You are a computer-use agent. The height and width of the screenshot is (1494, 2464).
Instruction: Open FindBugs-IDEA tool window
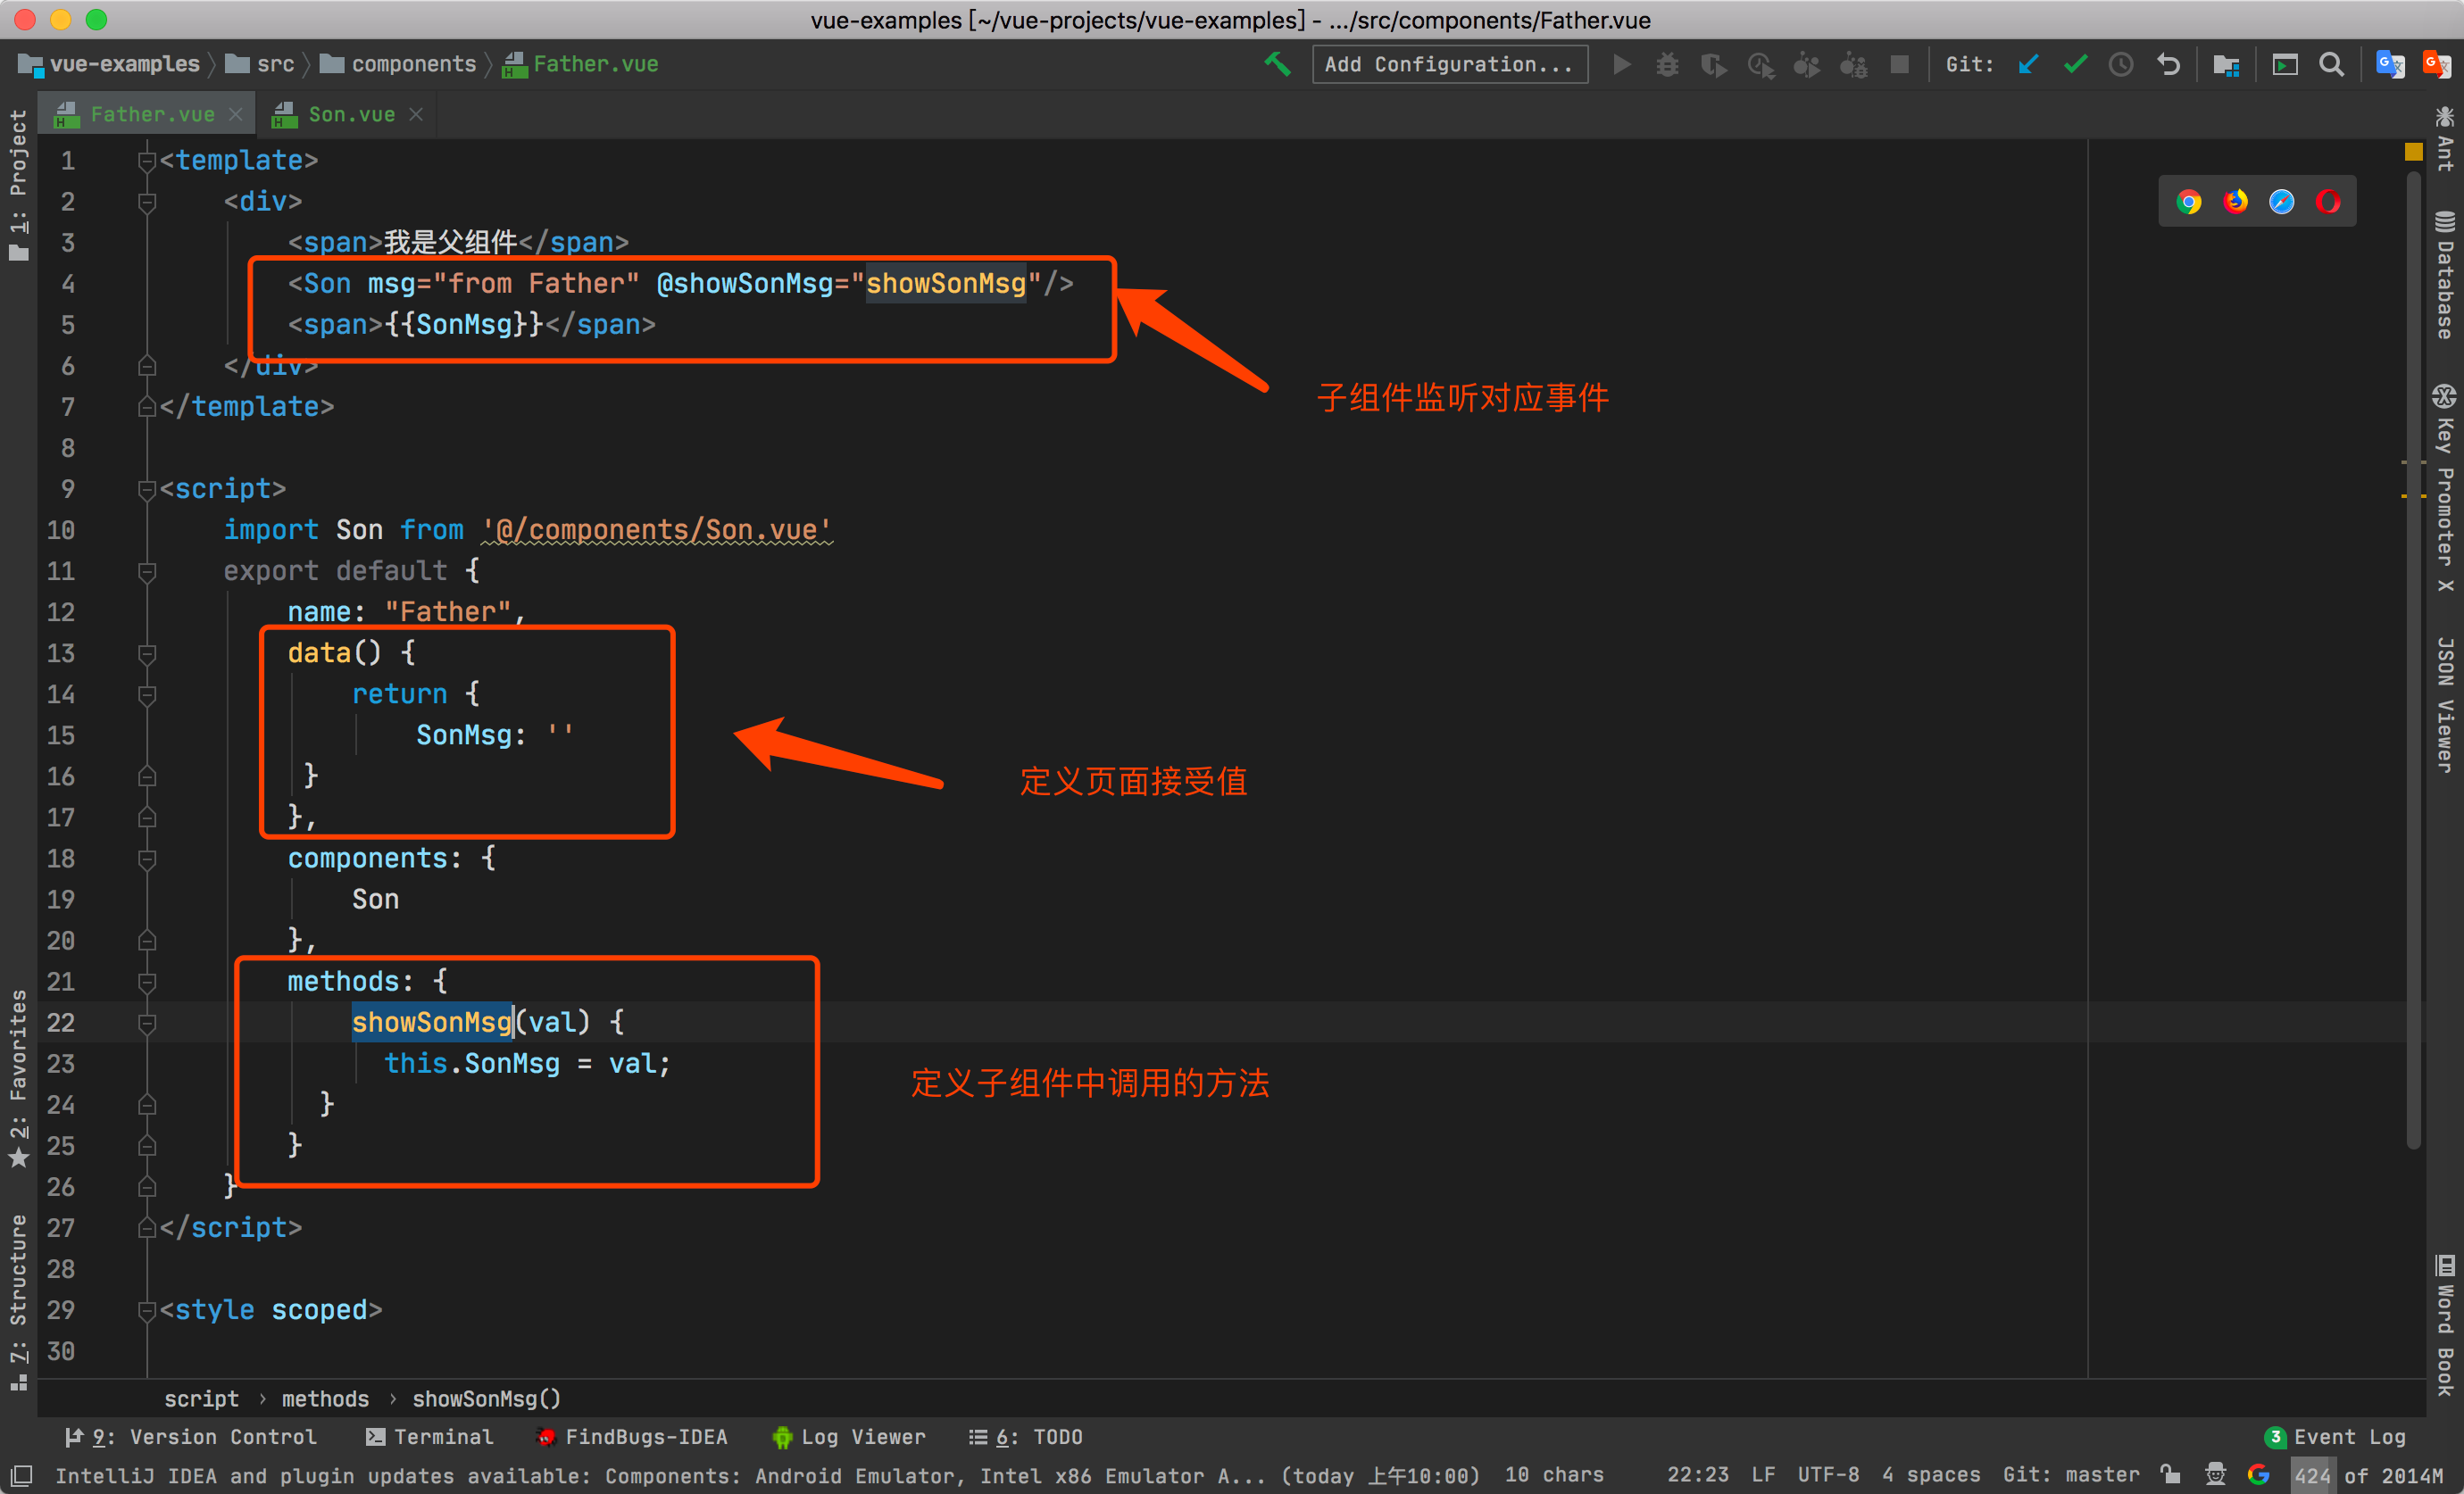click(x=632, y=1437)
